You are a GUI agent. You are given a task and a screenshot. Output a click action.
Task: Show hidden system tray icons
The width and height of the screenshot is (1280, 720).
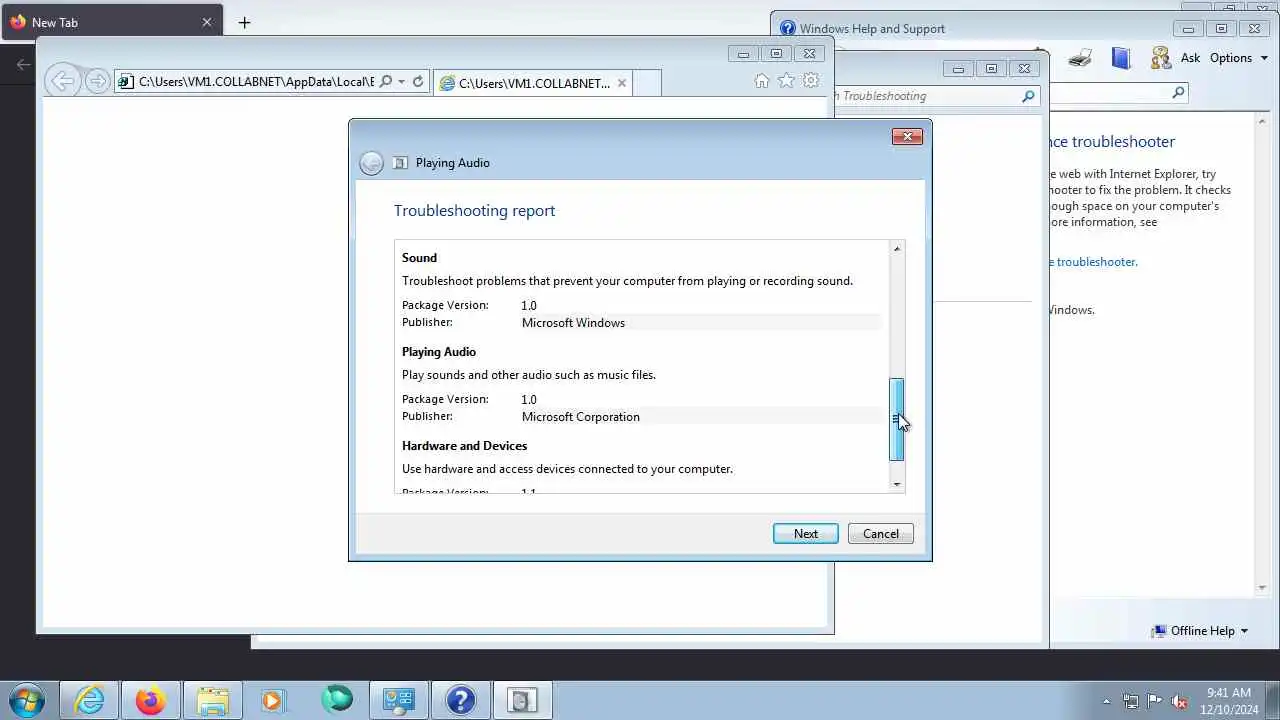(1106, 701)
